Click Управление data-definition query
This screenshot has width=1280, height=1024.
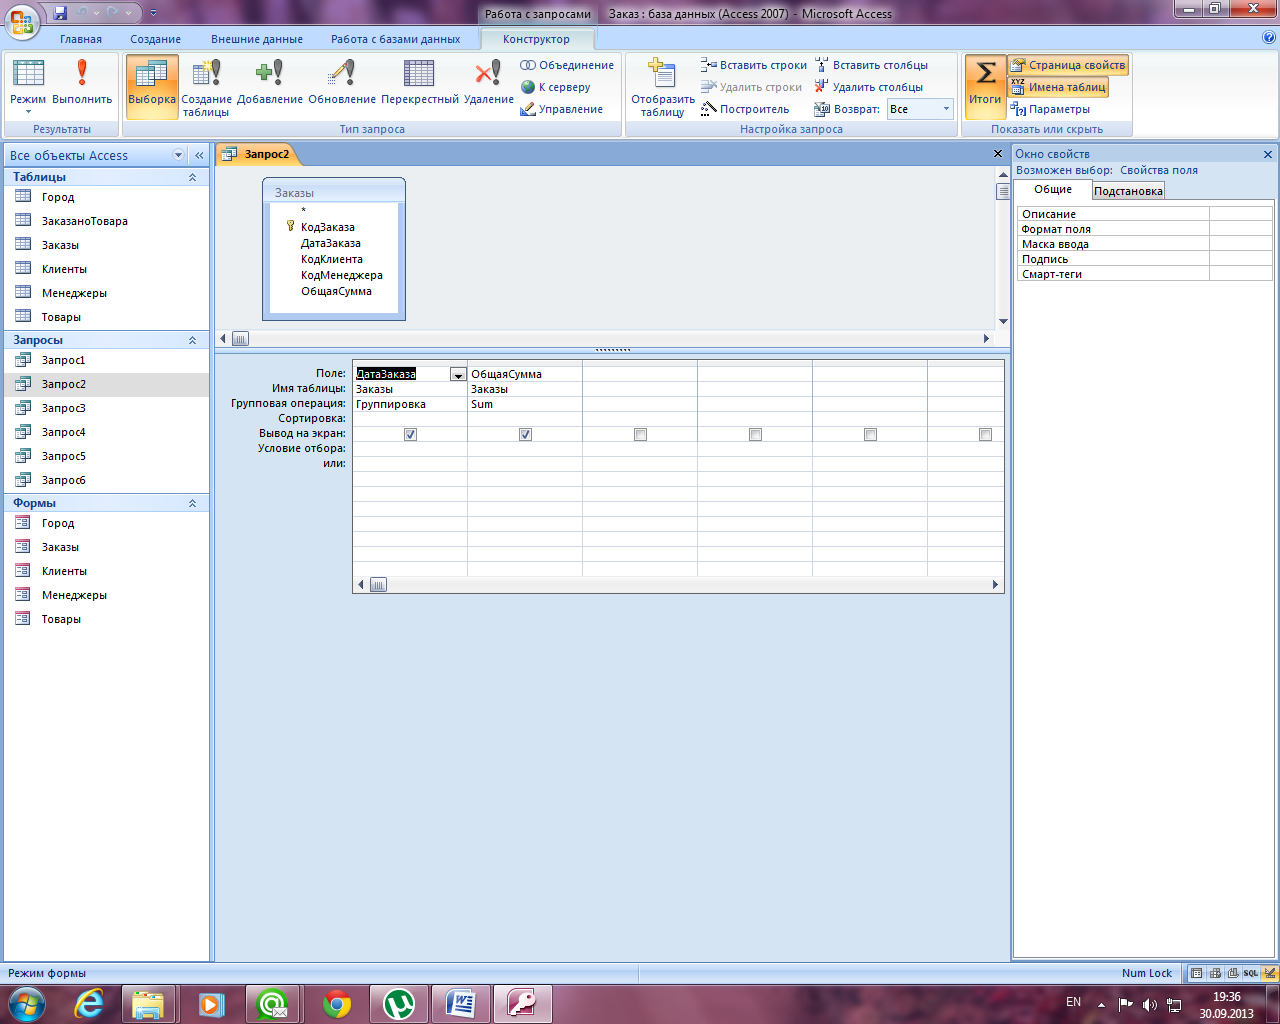tap(561, 109)
